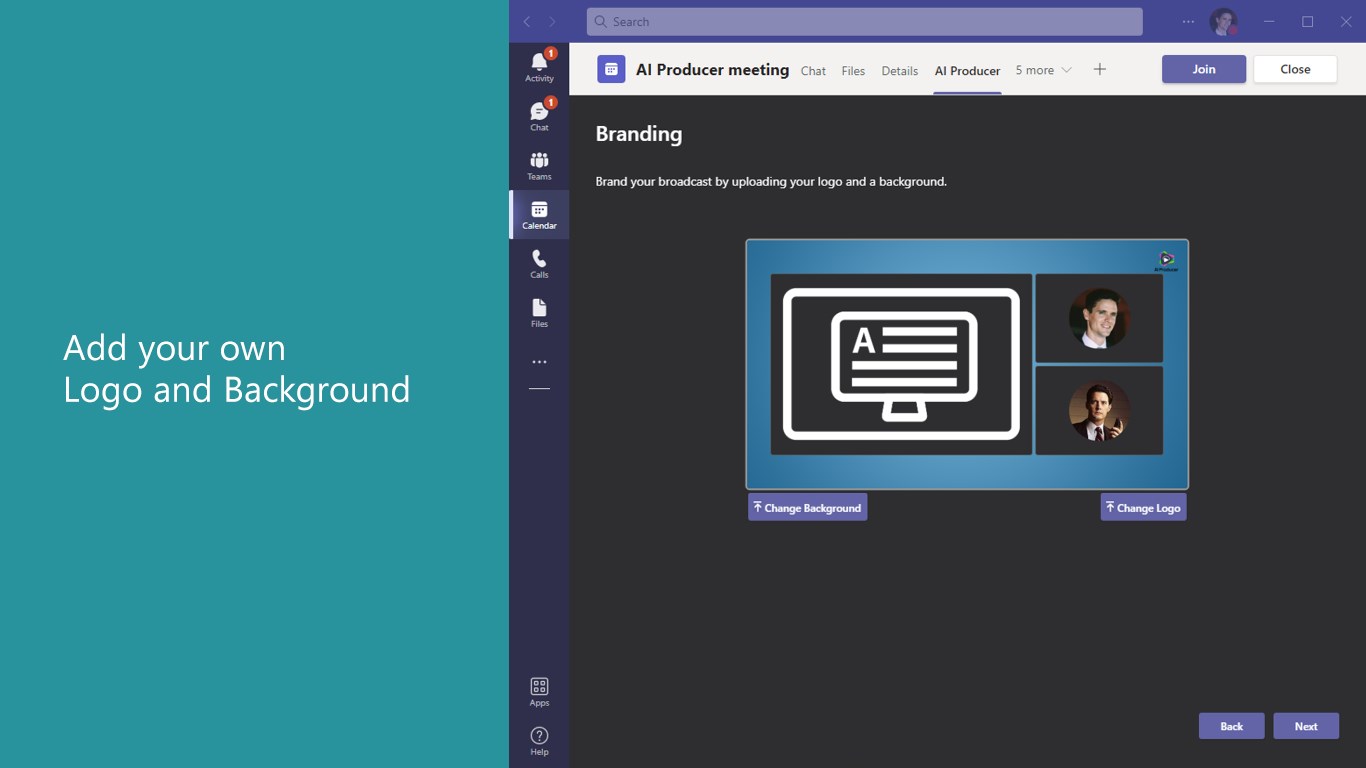The image size is (1366, 768).
Task: Add a new tab with plus icon
Action: [x=1099, y=69]
